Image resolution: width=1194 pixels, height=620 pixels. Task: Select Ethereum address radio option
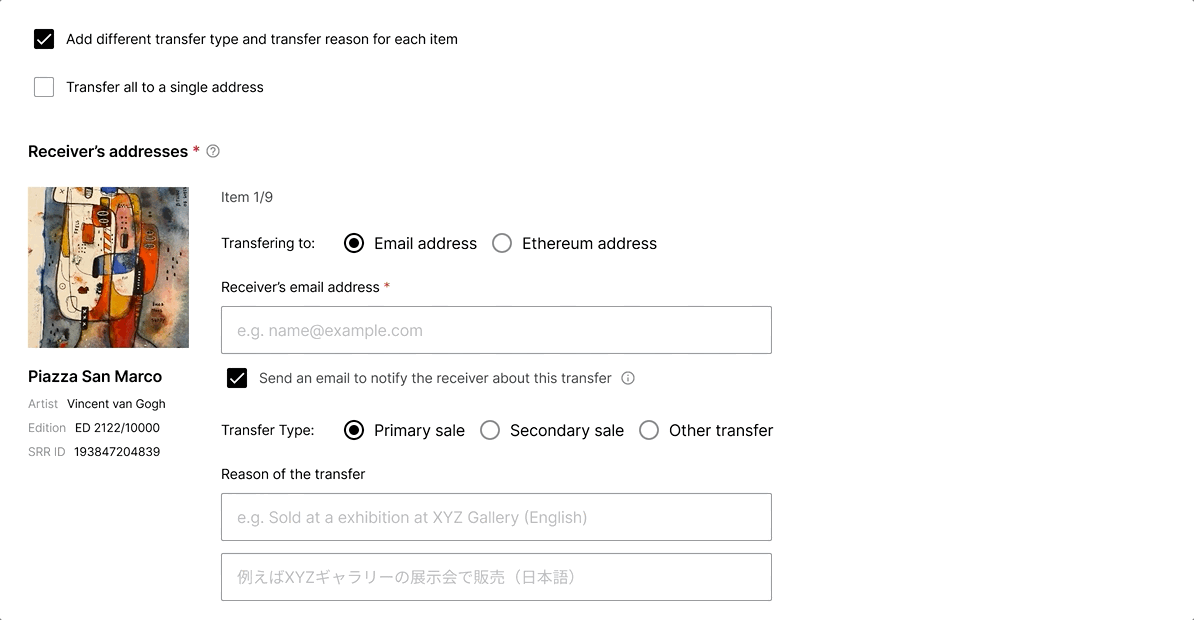(502, 244)
